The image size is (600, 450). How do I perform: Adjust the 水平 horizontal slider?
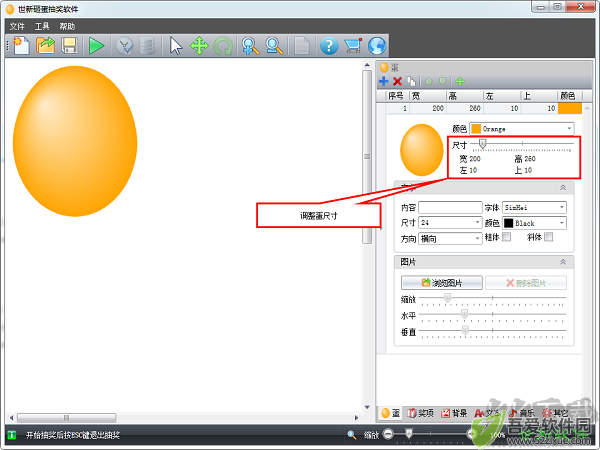click(x=464, y=314)
